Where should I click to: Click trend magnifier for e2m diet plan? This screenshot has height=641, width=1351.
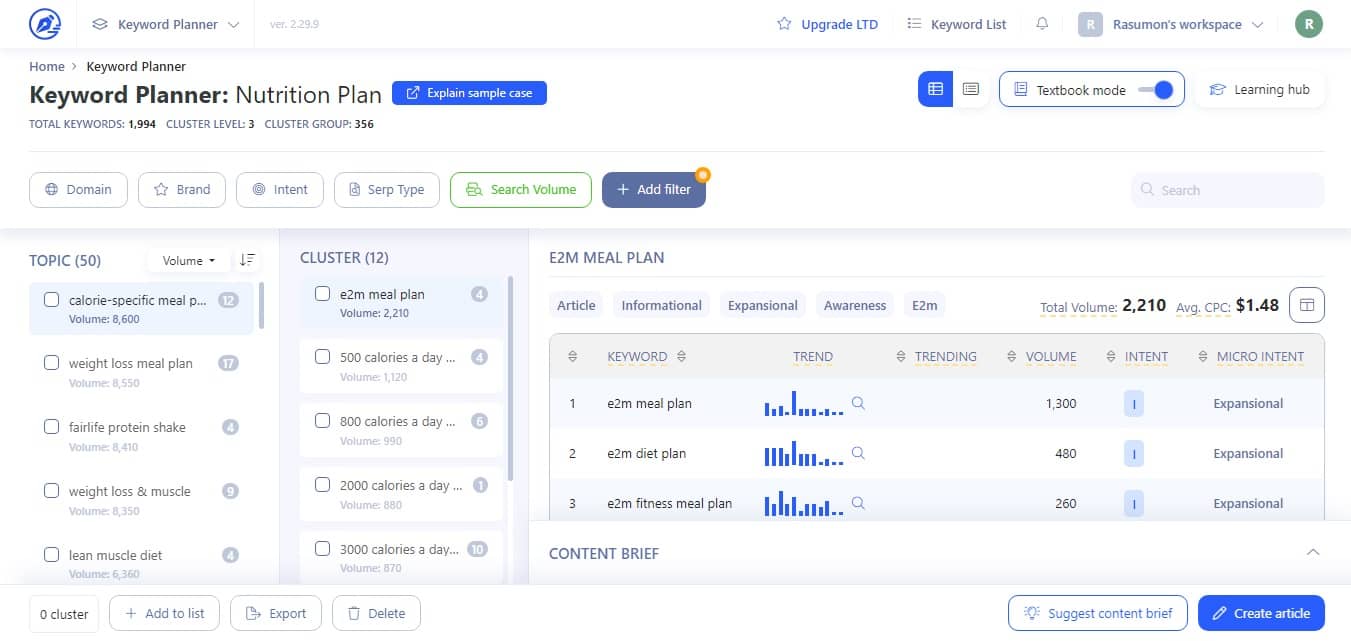click(x=858, y=454)
